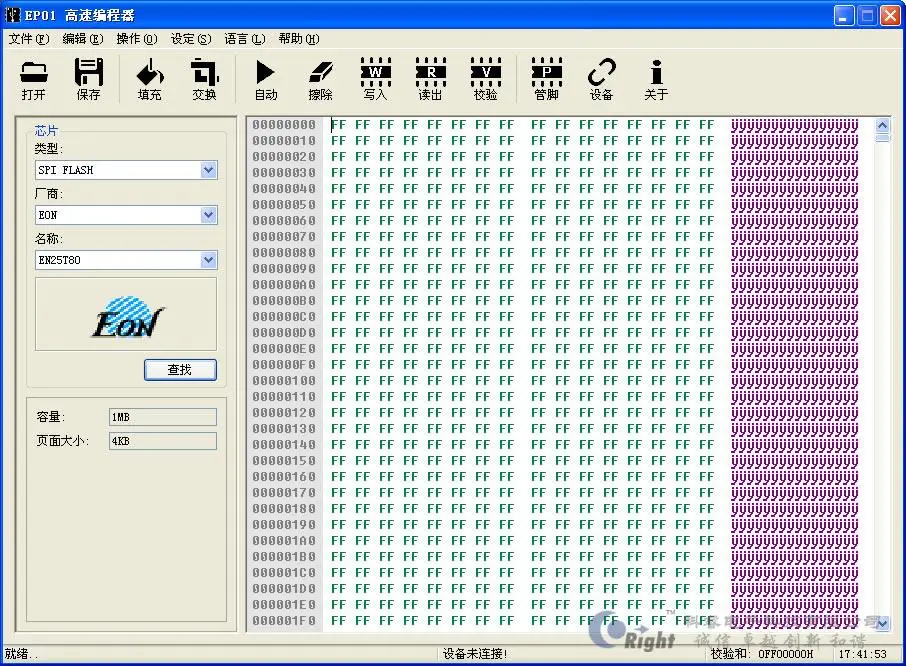Screen dimensions: 906x666
Task: Maximize the EP01 window
Action: 867,16
